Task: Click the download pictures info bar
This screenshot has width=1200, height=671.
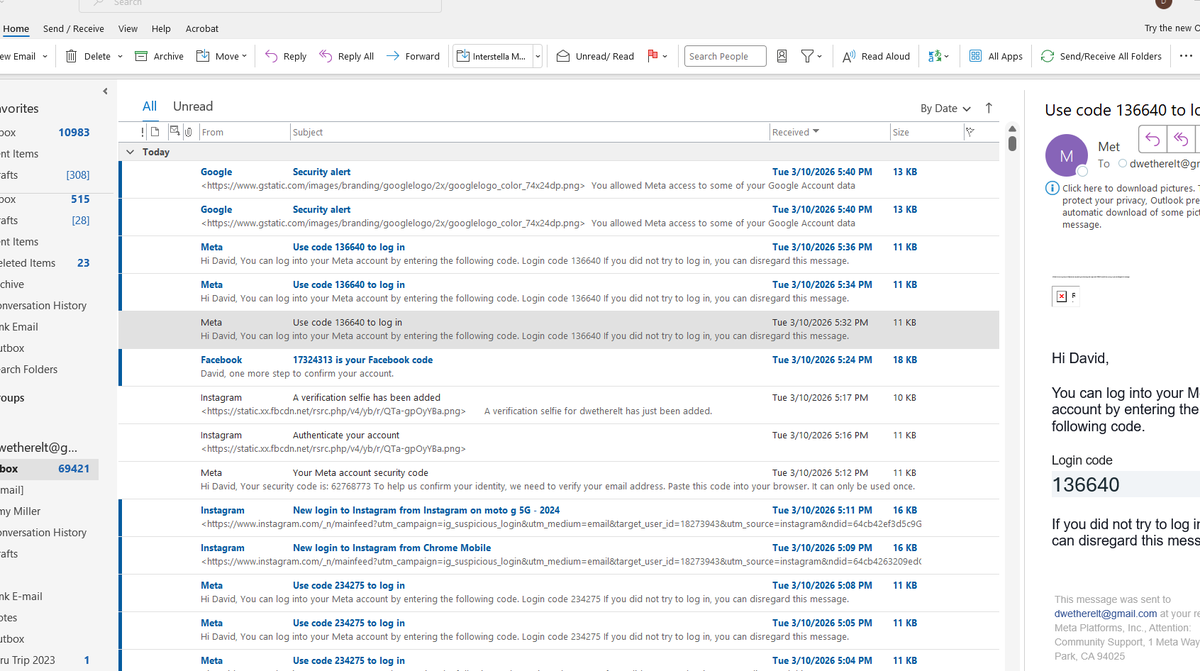Action: [1122, 206]
